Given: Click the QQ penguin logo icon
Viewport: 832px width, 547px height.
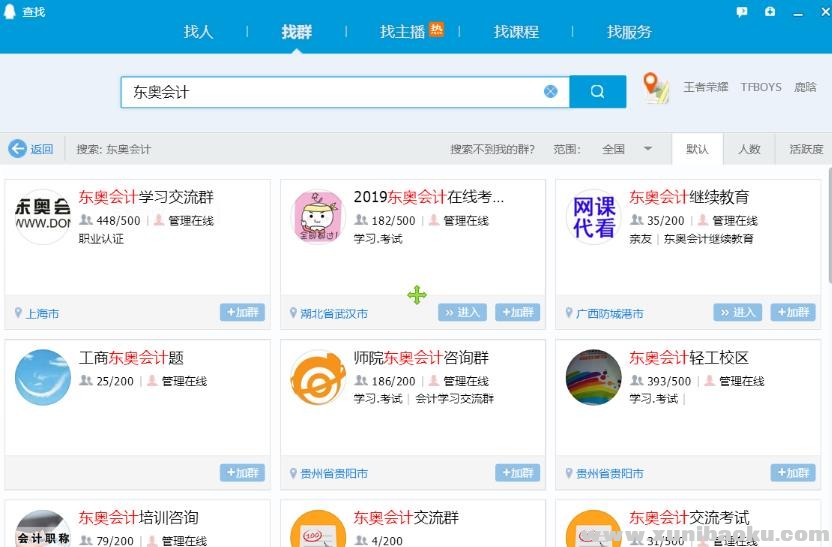Looking at the screenshot, I should [x=11, y=11].
